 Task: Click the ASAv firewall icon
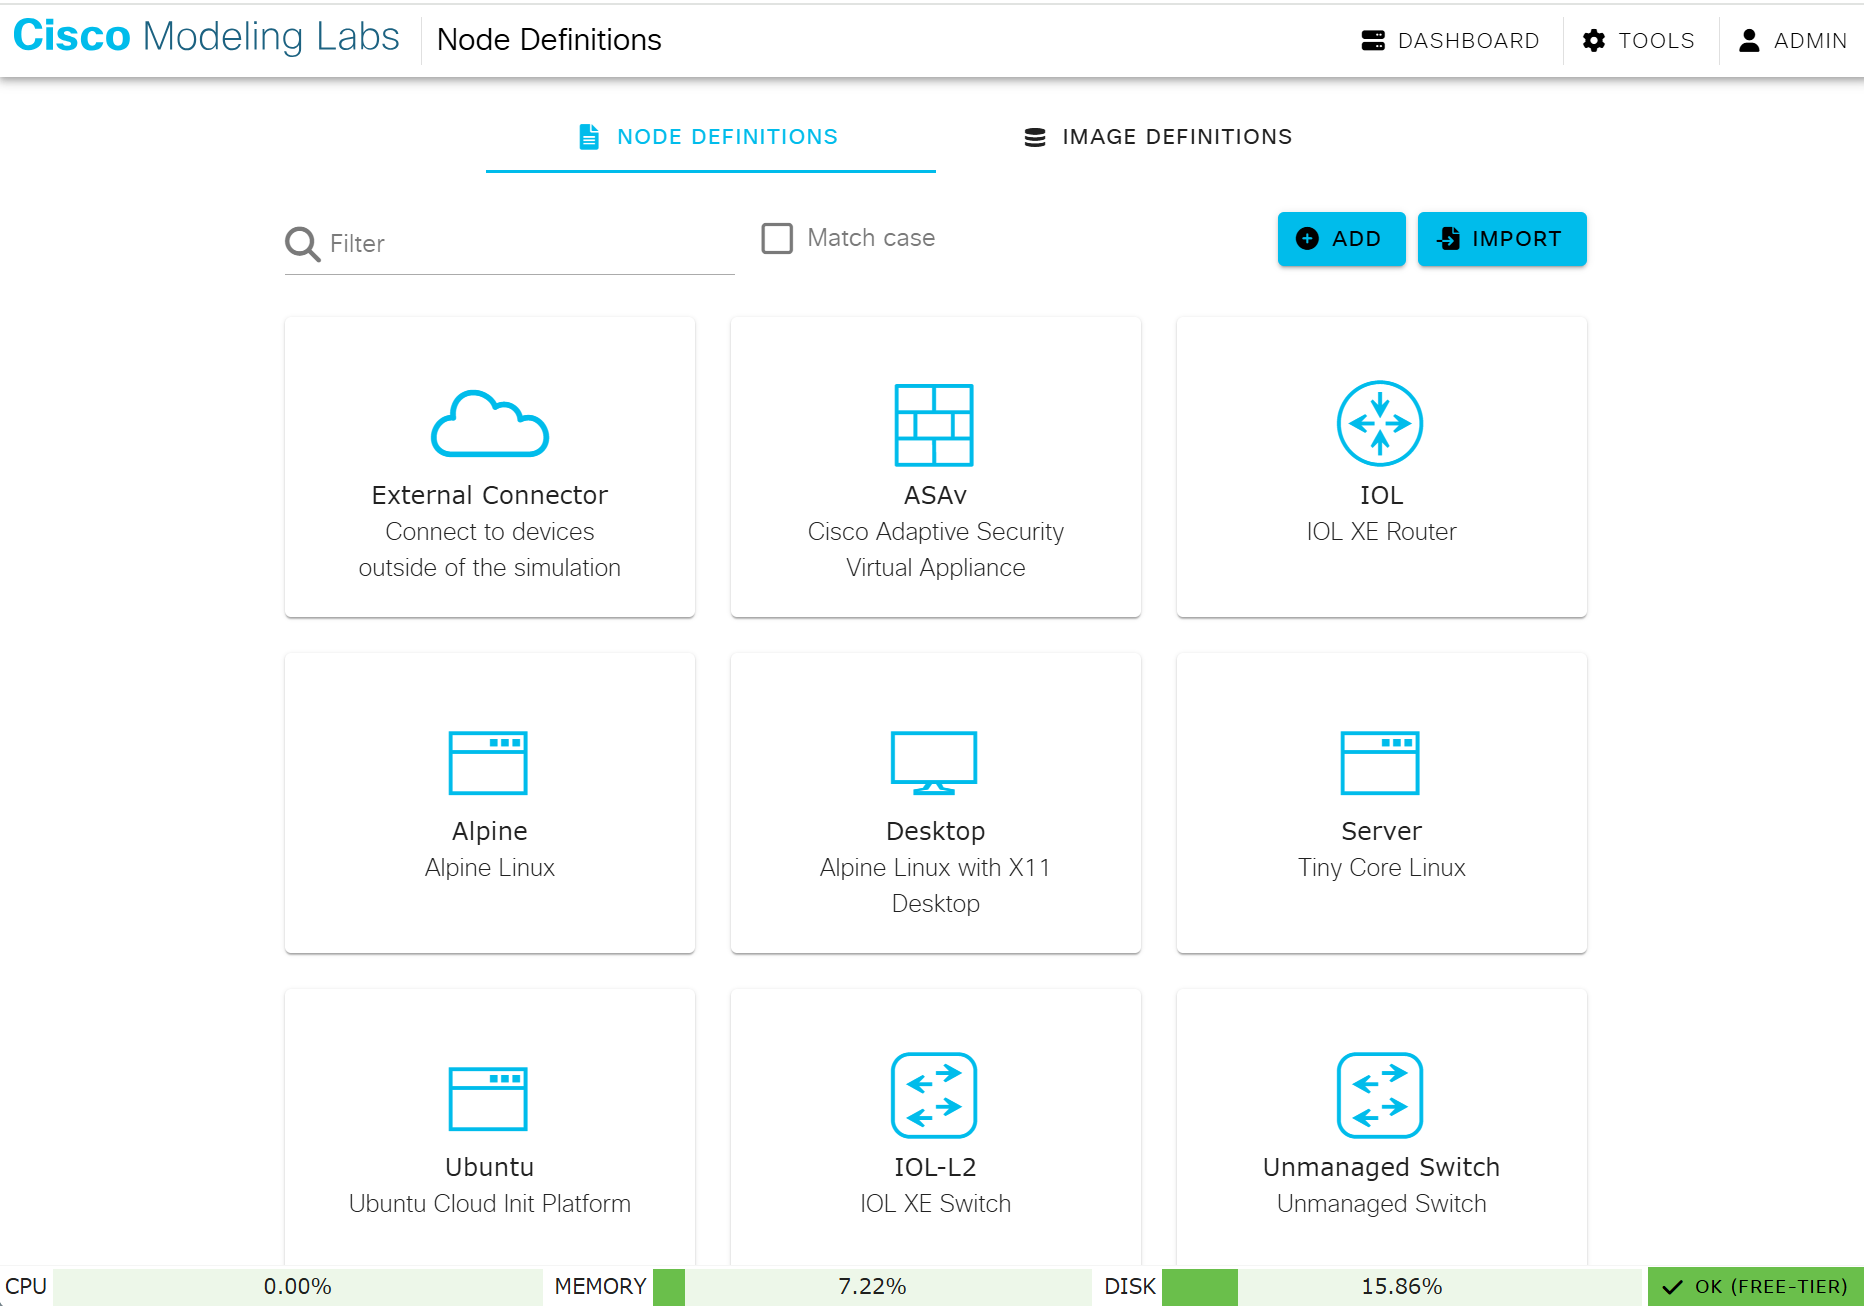point(934,425)
